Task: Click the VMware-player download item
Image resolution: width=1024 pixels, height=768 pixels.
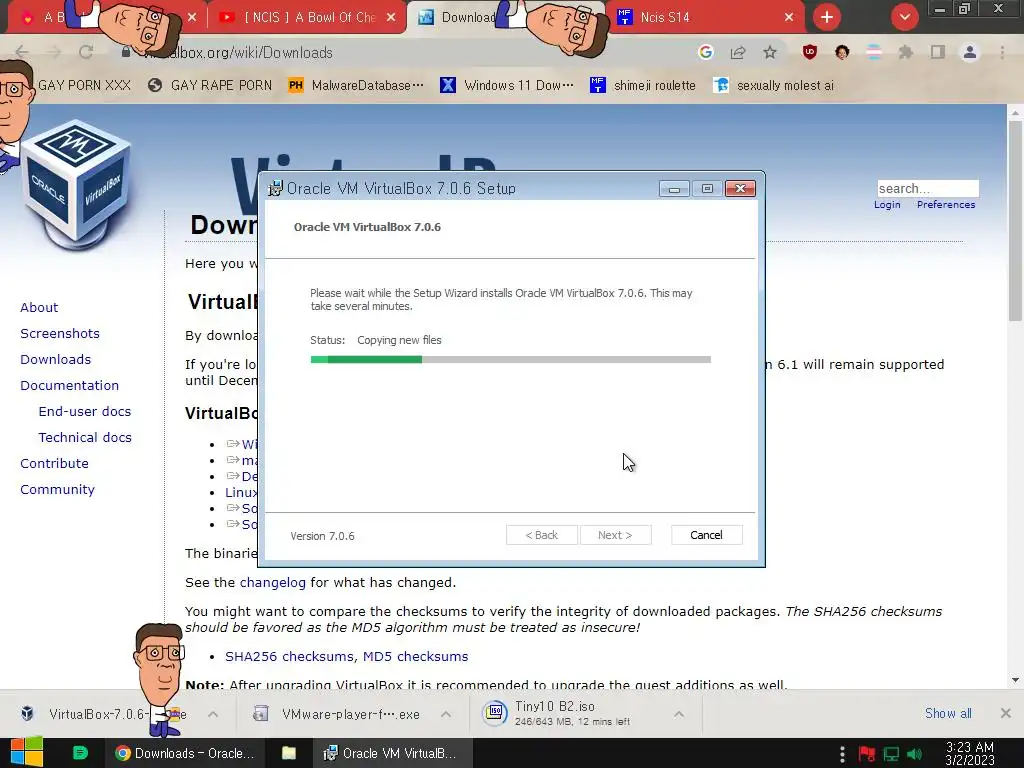Action: point(350,714)
